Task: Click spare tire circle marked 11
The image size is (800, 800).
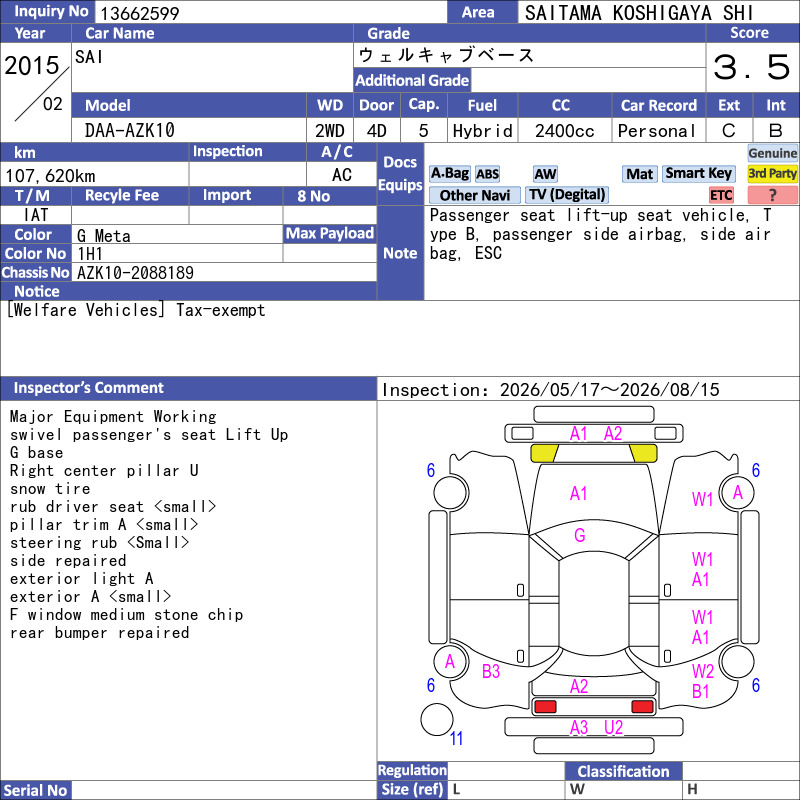Action: [437, 719]
